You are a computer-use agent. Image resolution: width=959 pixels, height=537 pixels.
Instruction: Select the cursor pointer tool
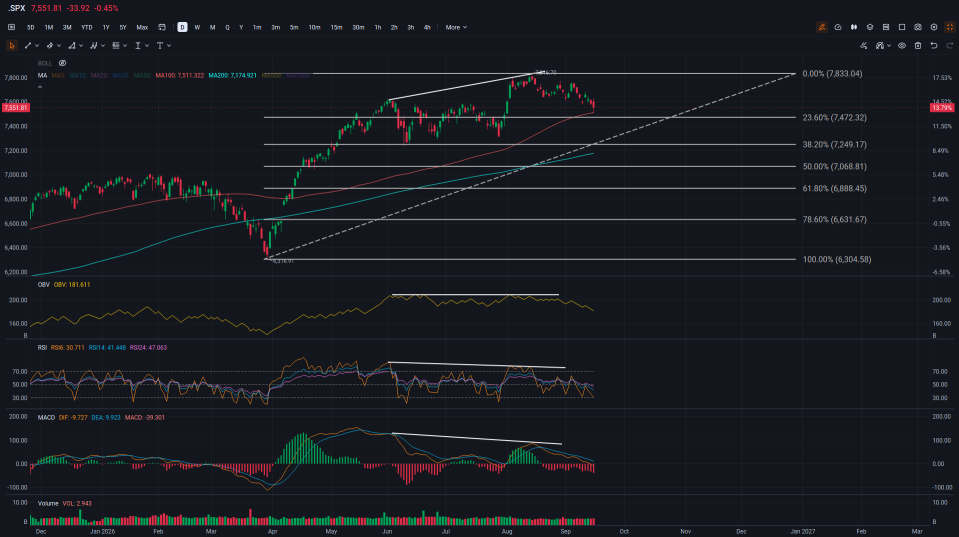point(12,46)
